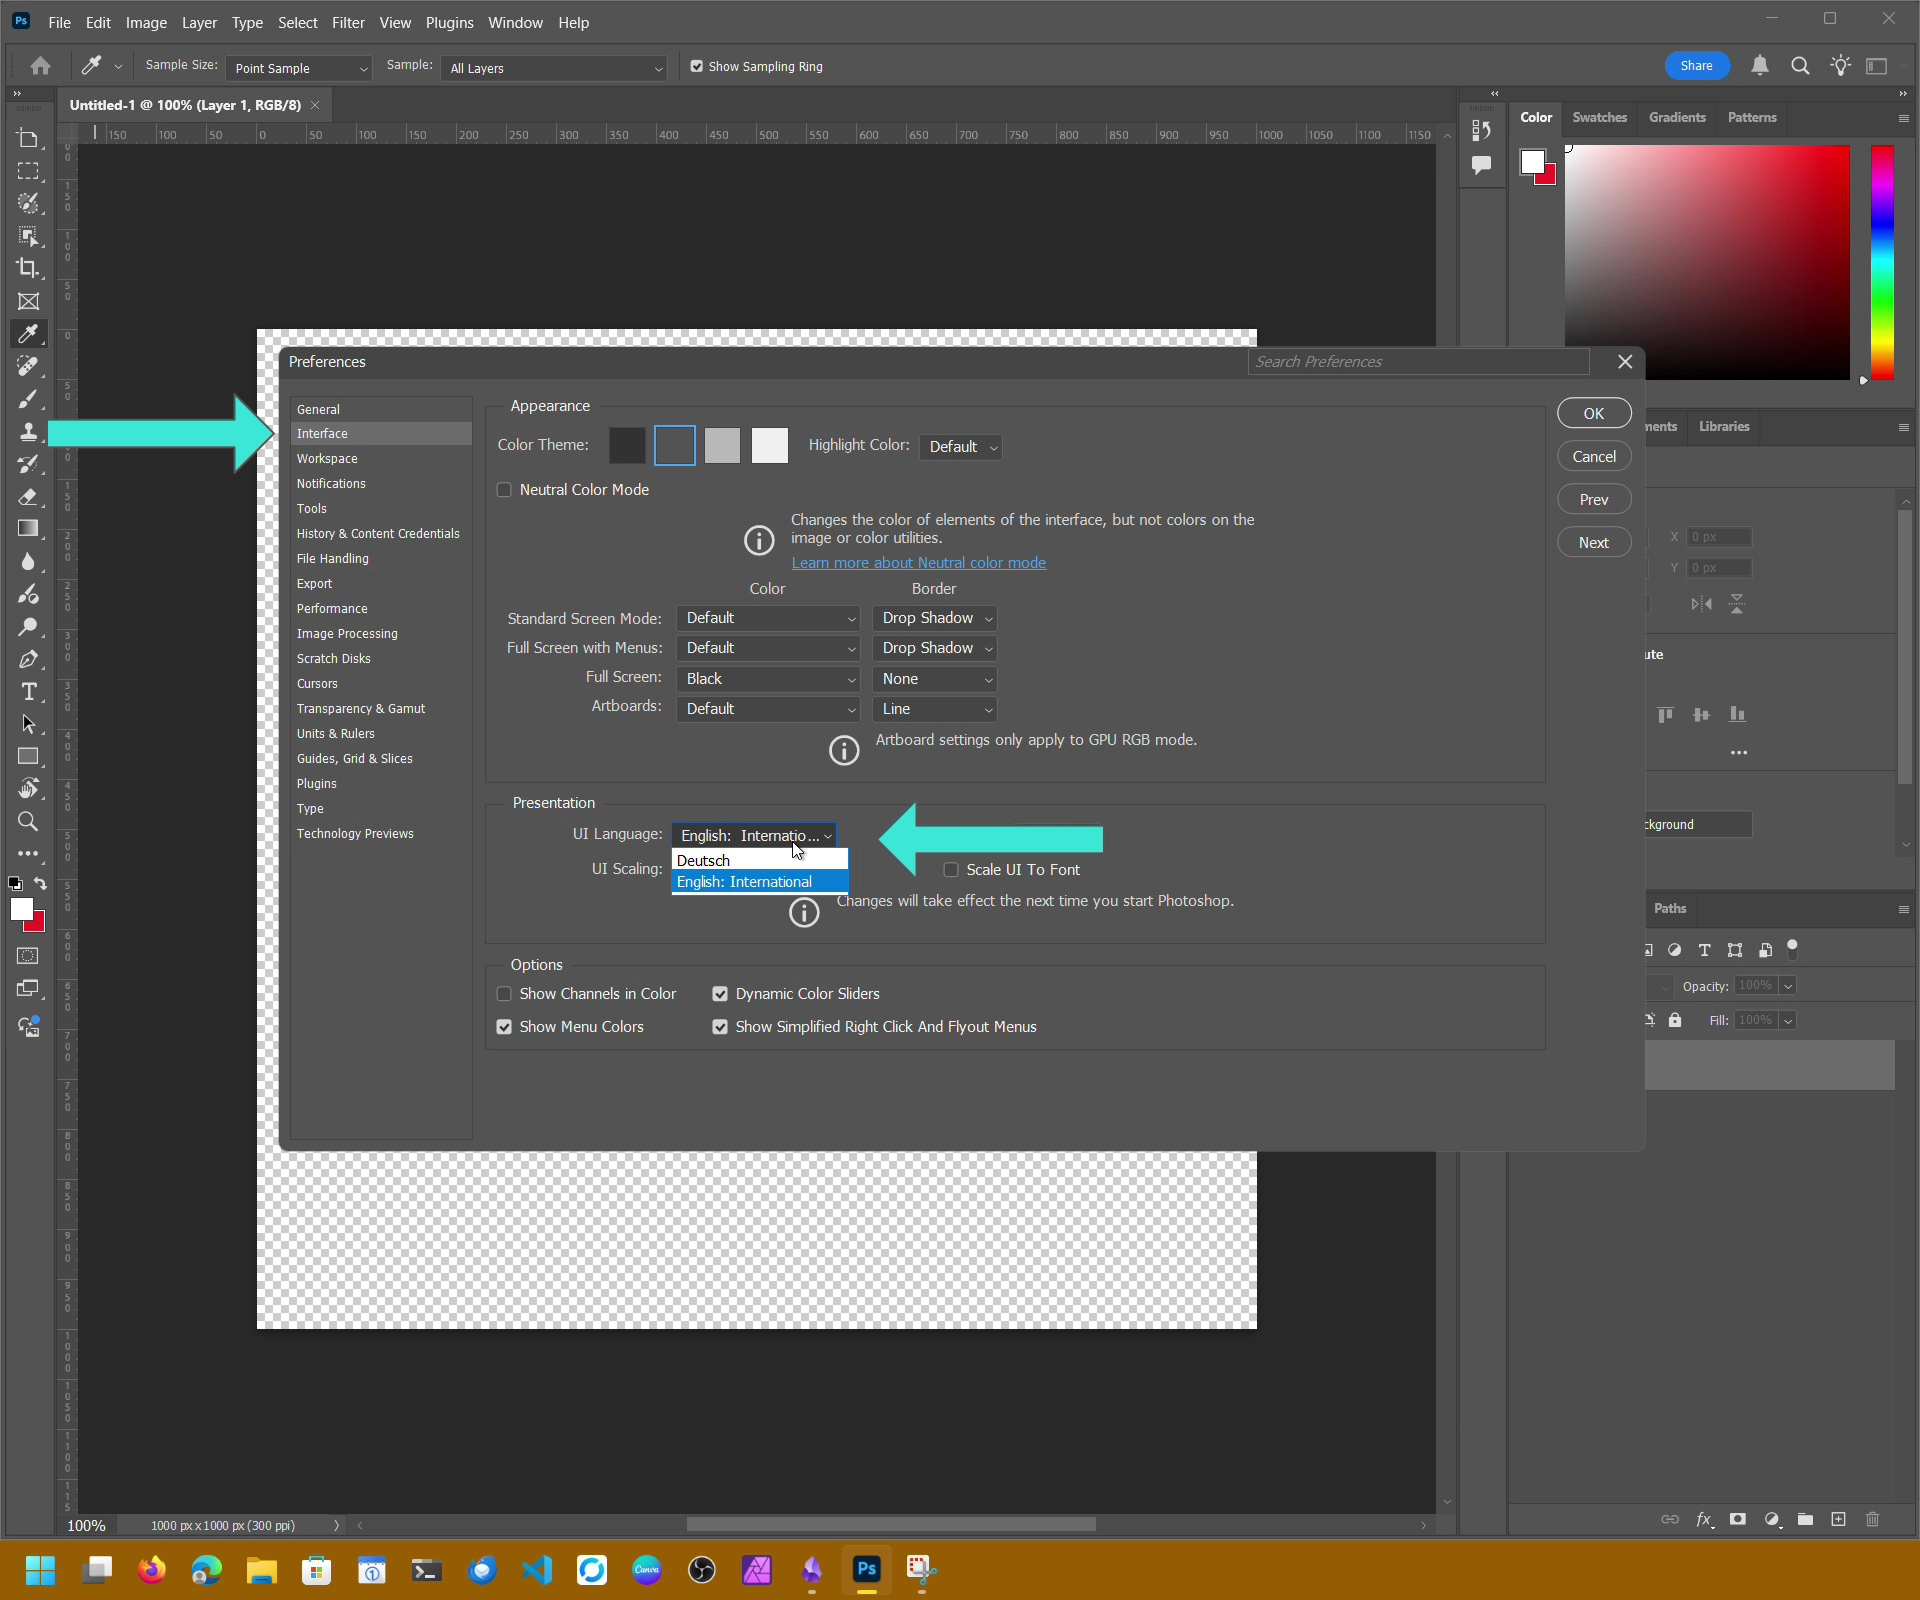Click the Next button

tap(1594, 542)
